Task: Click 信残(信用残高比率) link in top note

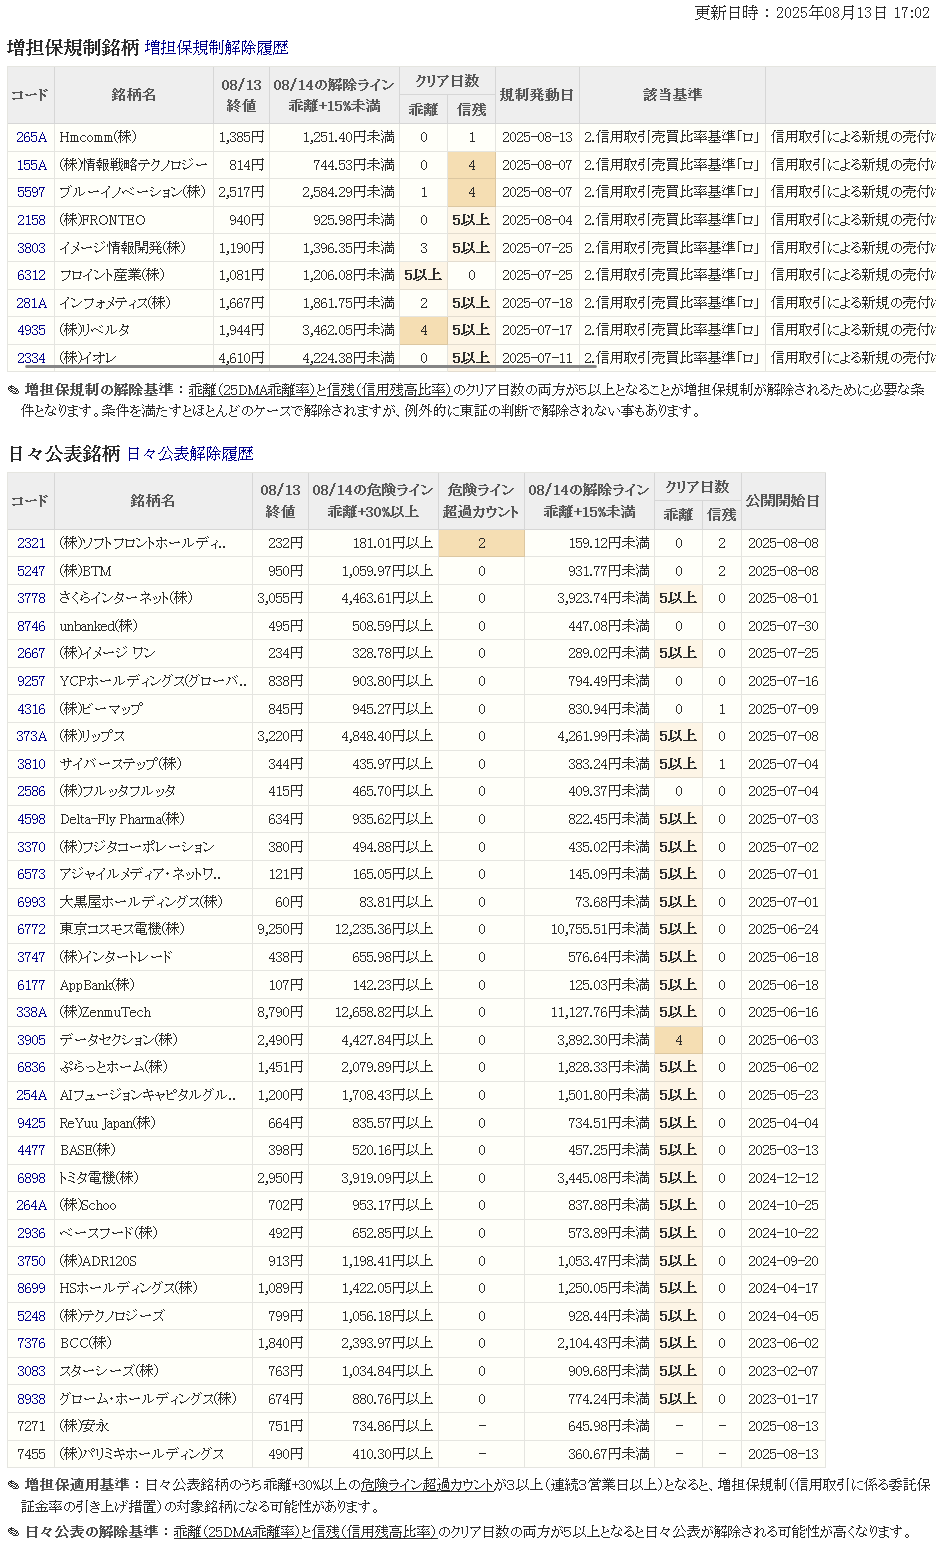Action: point(389,391)
